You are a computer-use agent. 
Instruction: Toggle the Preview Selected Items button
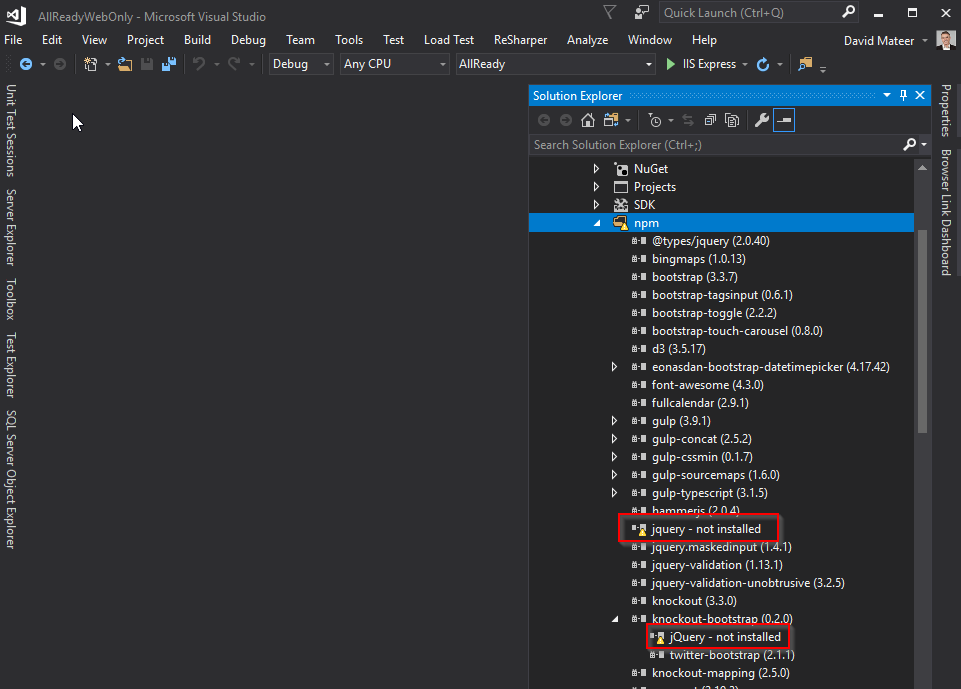784,120
